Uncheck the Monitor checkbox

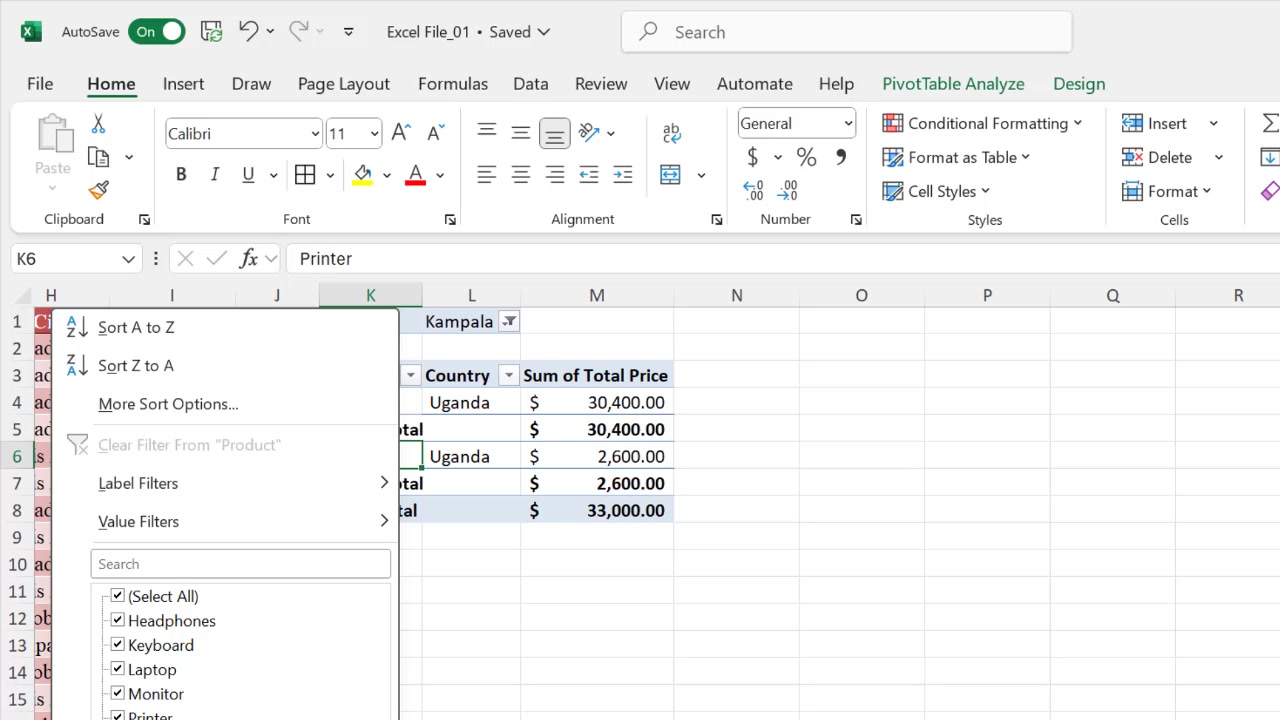[117, 693]
